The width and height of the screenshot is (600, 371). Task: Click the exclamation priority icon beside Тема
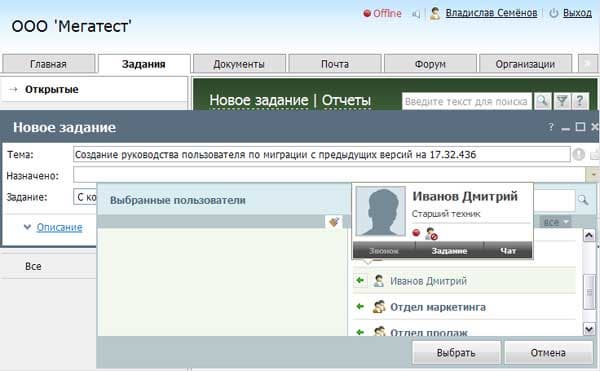pos(579,155)
